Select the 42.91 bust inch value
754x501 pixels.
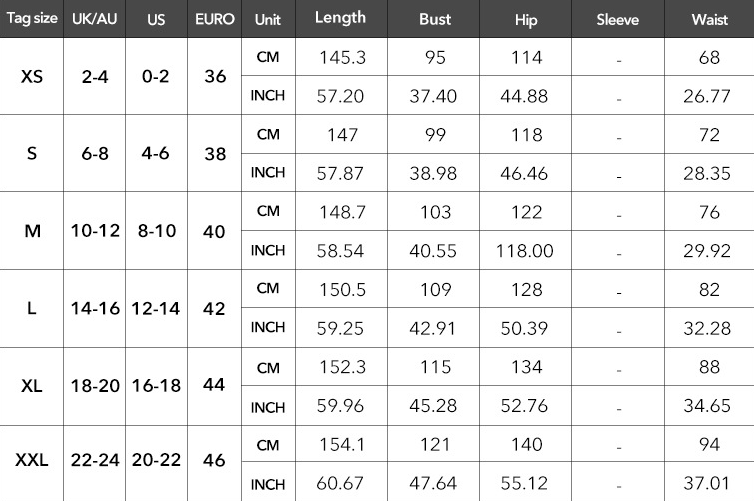pos(434,328)
